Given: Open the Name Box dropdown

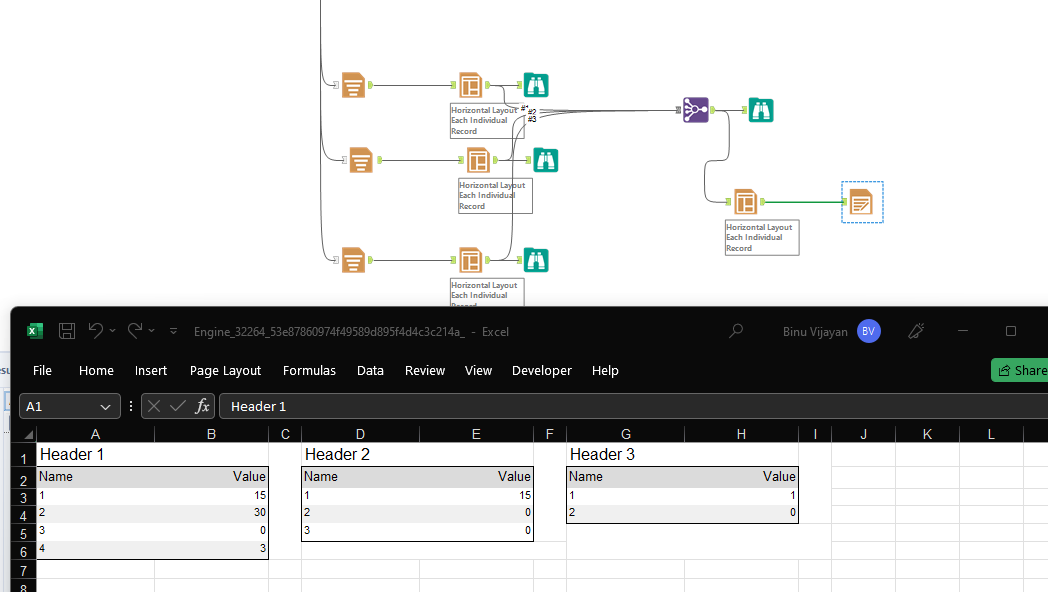Looking at the screenshot, I should click(x=104, y=406).
